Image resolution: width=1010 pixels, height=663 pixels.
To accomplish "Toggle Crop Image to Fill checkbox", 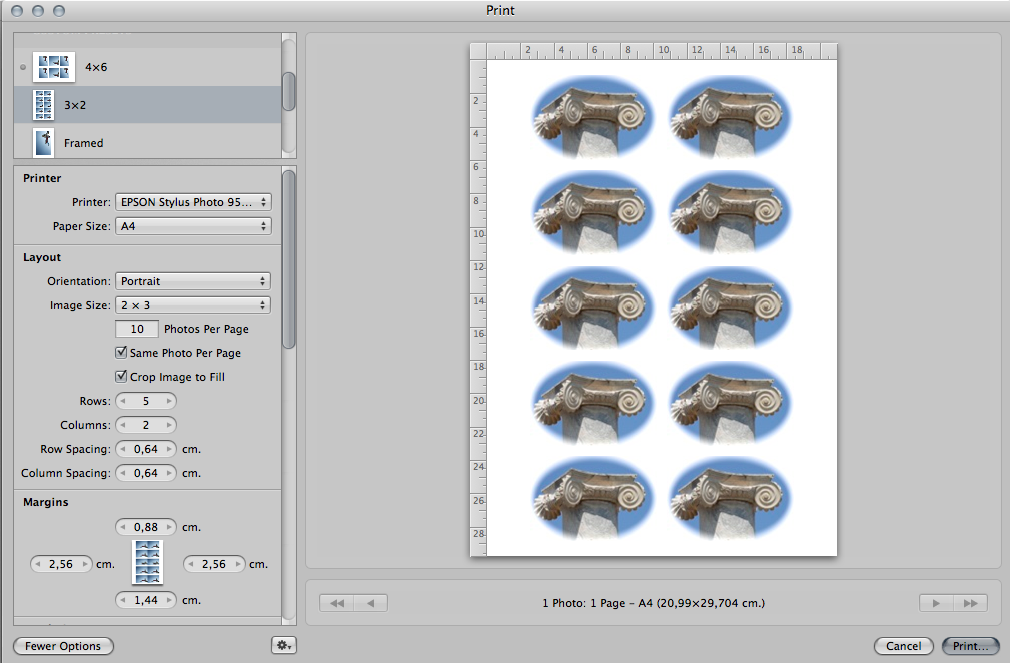I will [x=121, y=376].
